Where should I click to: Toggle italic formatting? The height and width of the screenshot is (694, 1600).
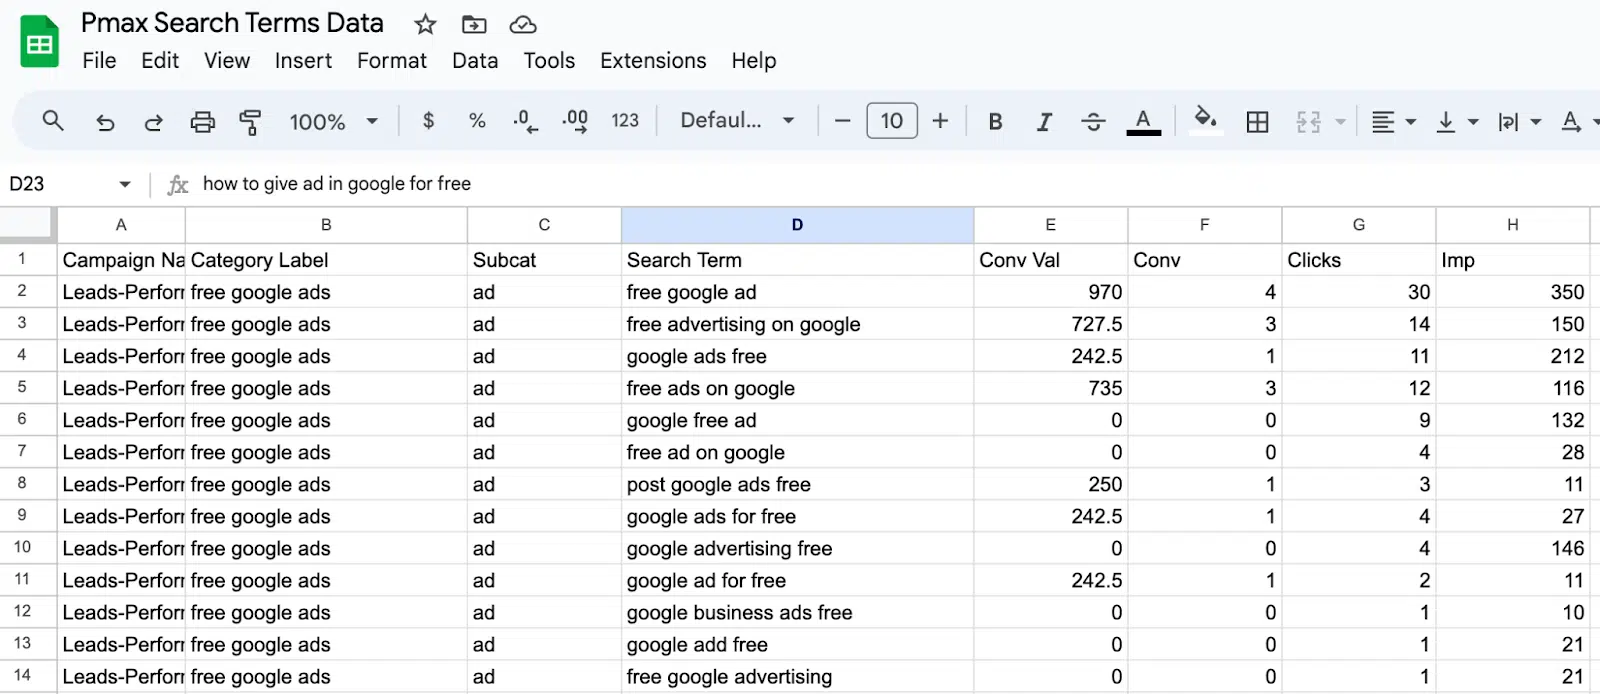pyautogui.click(x=1044, y=121)
